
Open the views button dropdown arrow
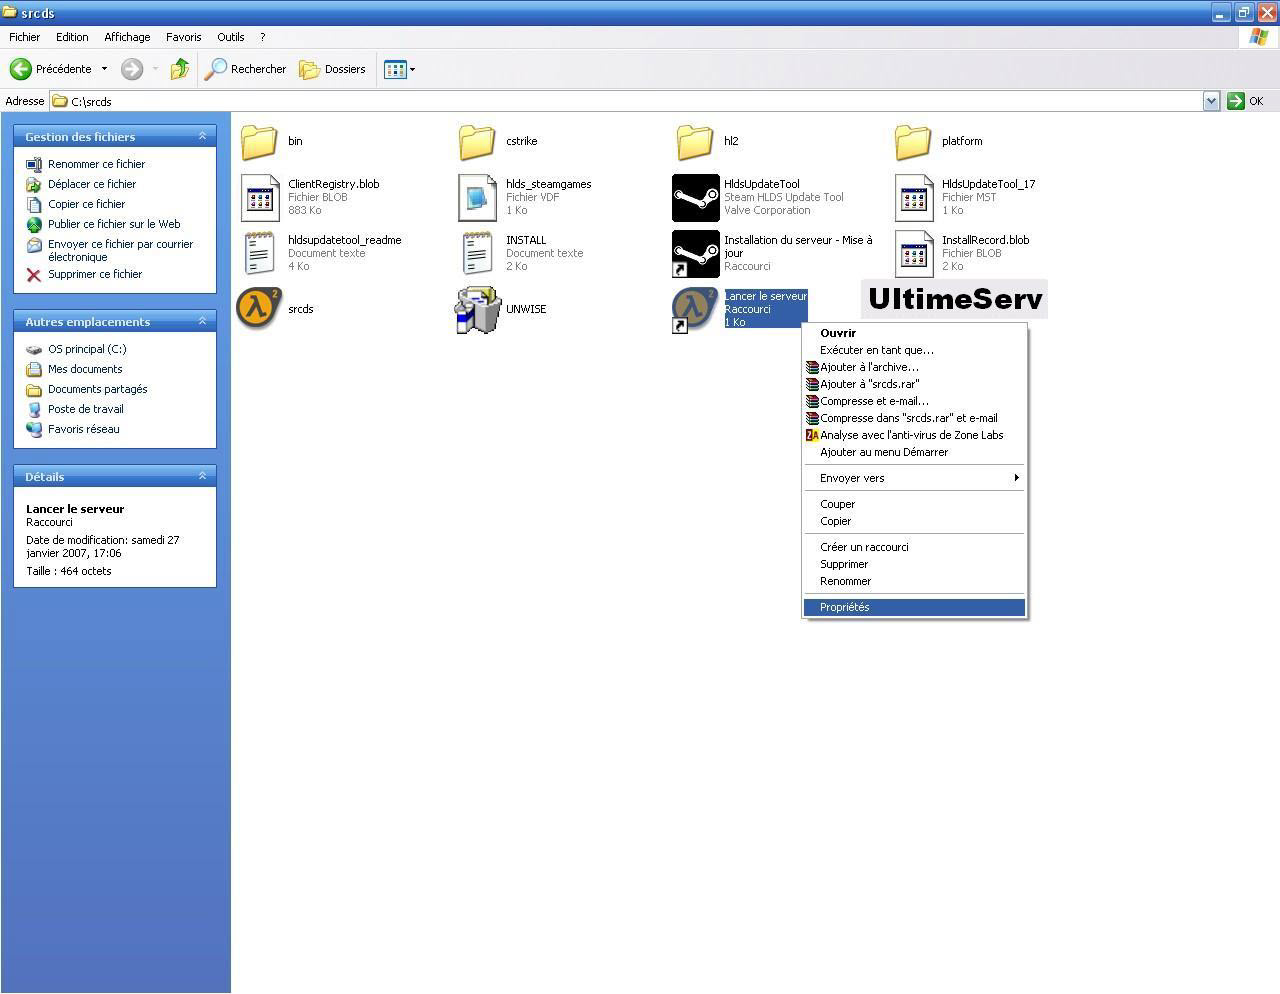coord(412,69)
